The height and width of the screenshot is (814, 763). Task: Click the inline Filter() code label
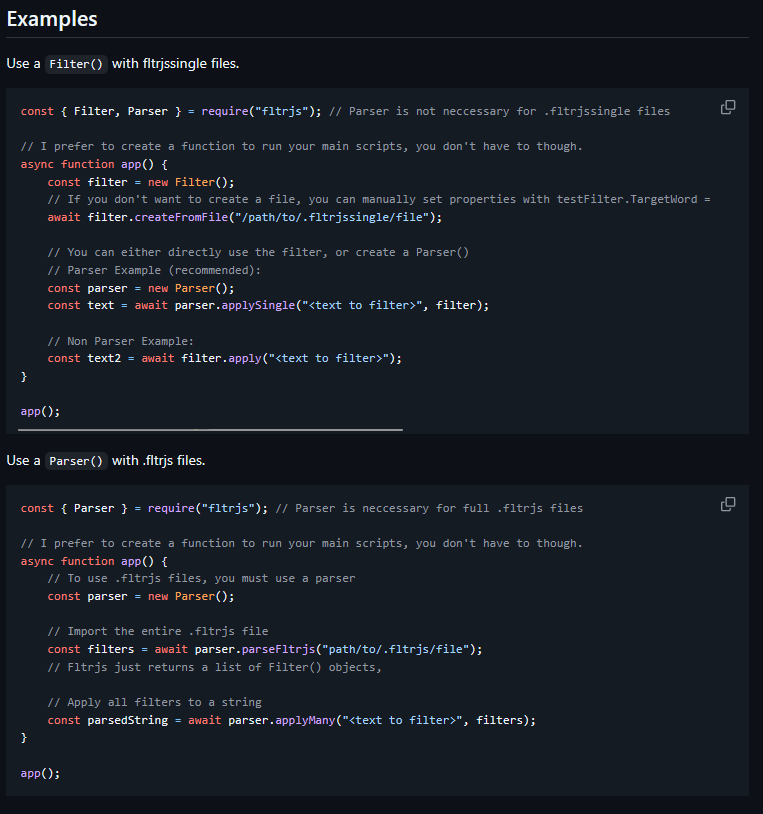[76, 64]
